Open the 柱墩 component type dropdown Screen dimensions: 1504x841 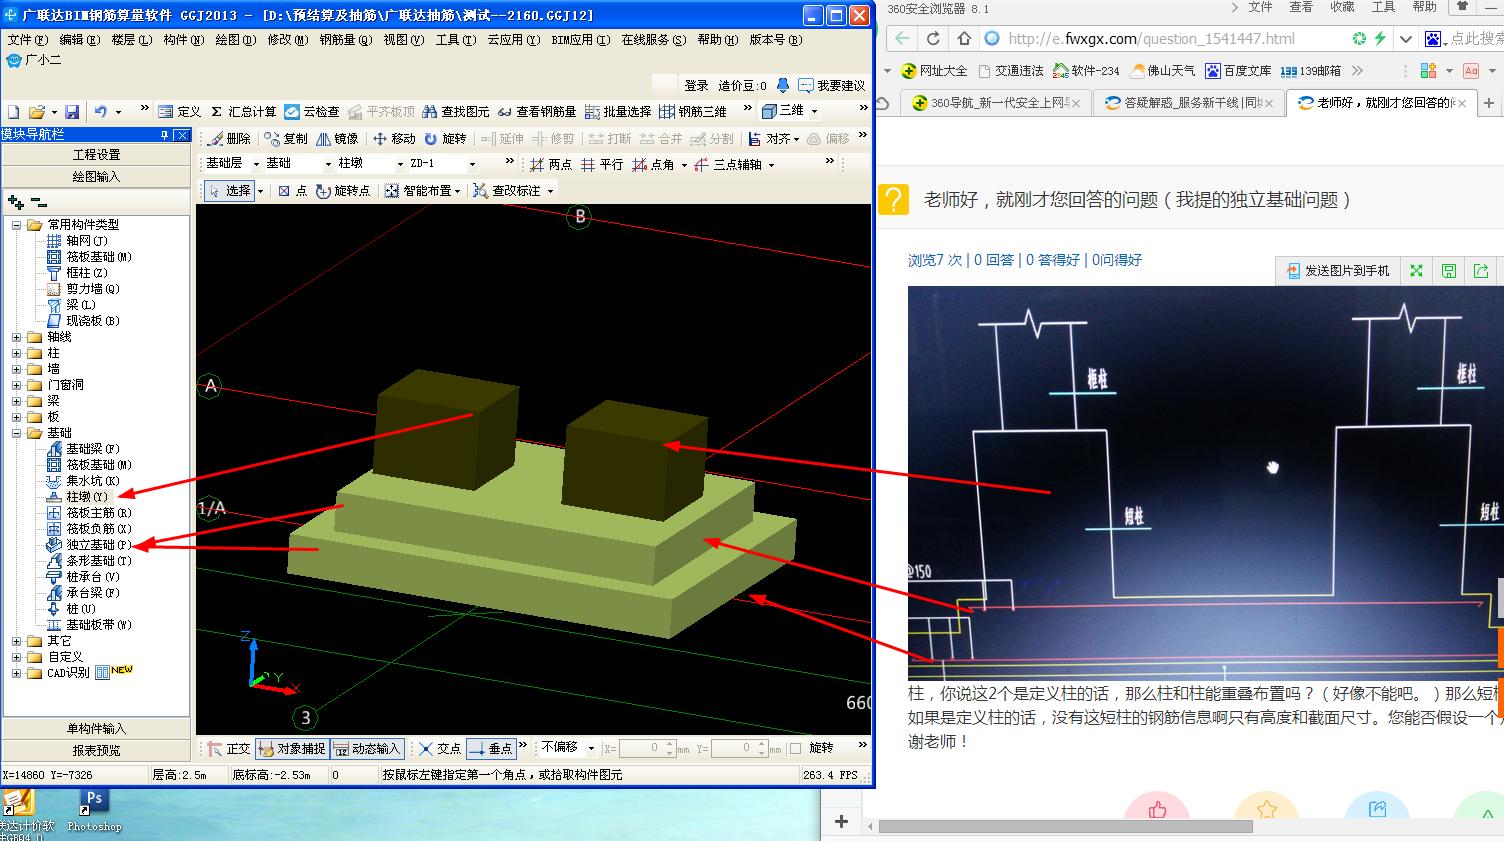point(401,164)
